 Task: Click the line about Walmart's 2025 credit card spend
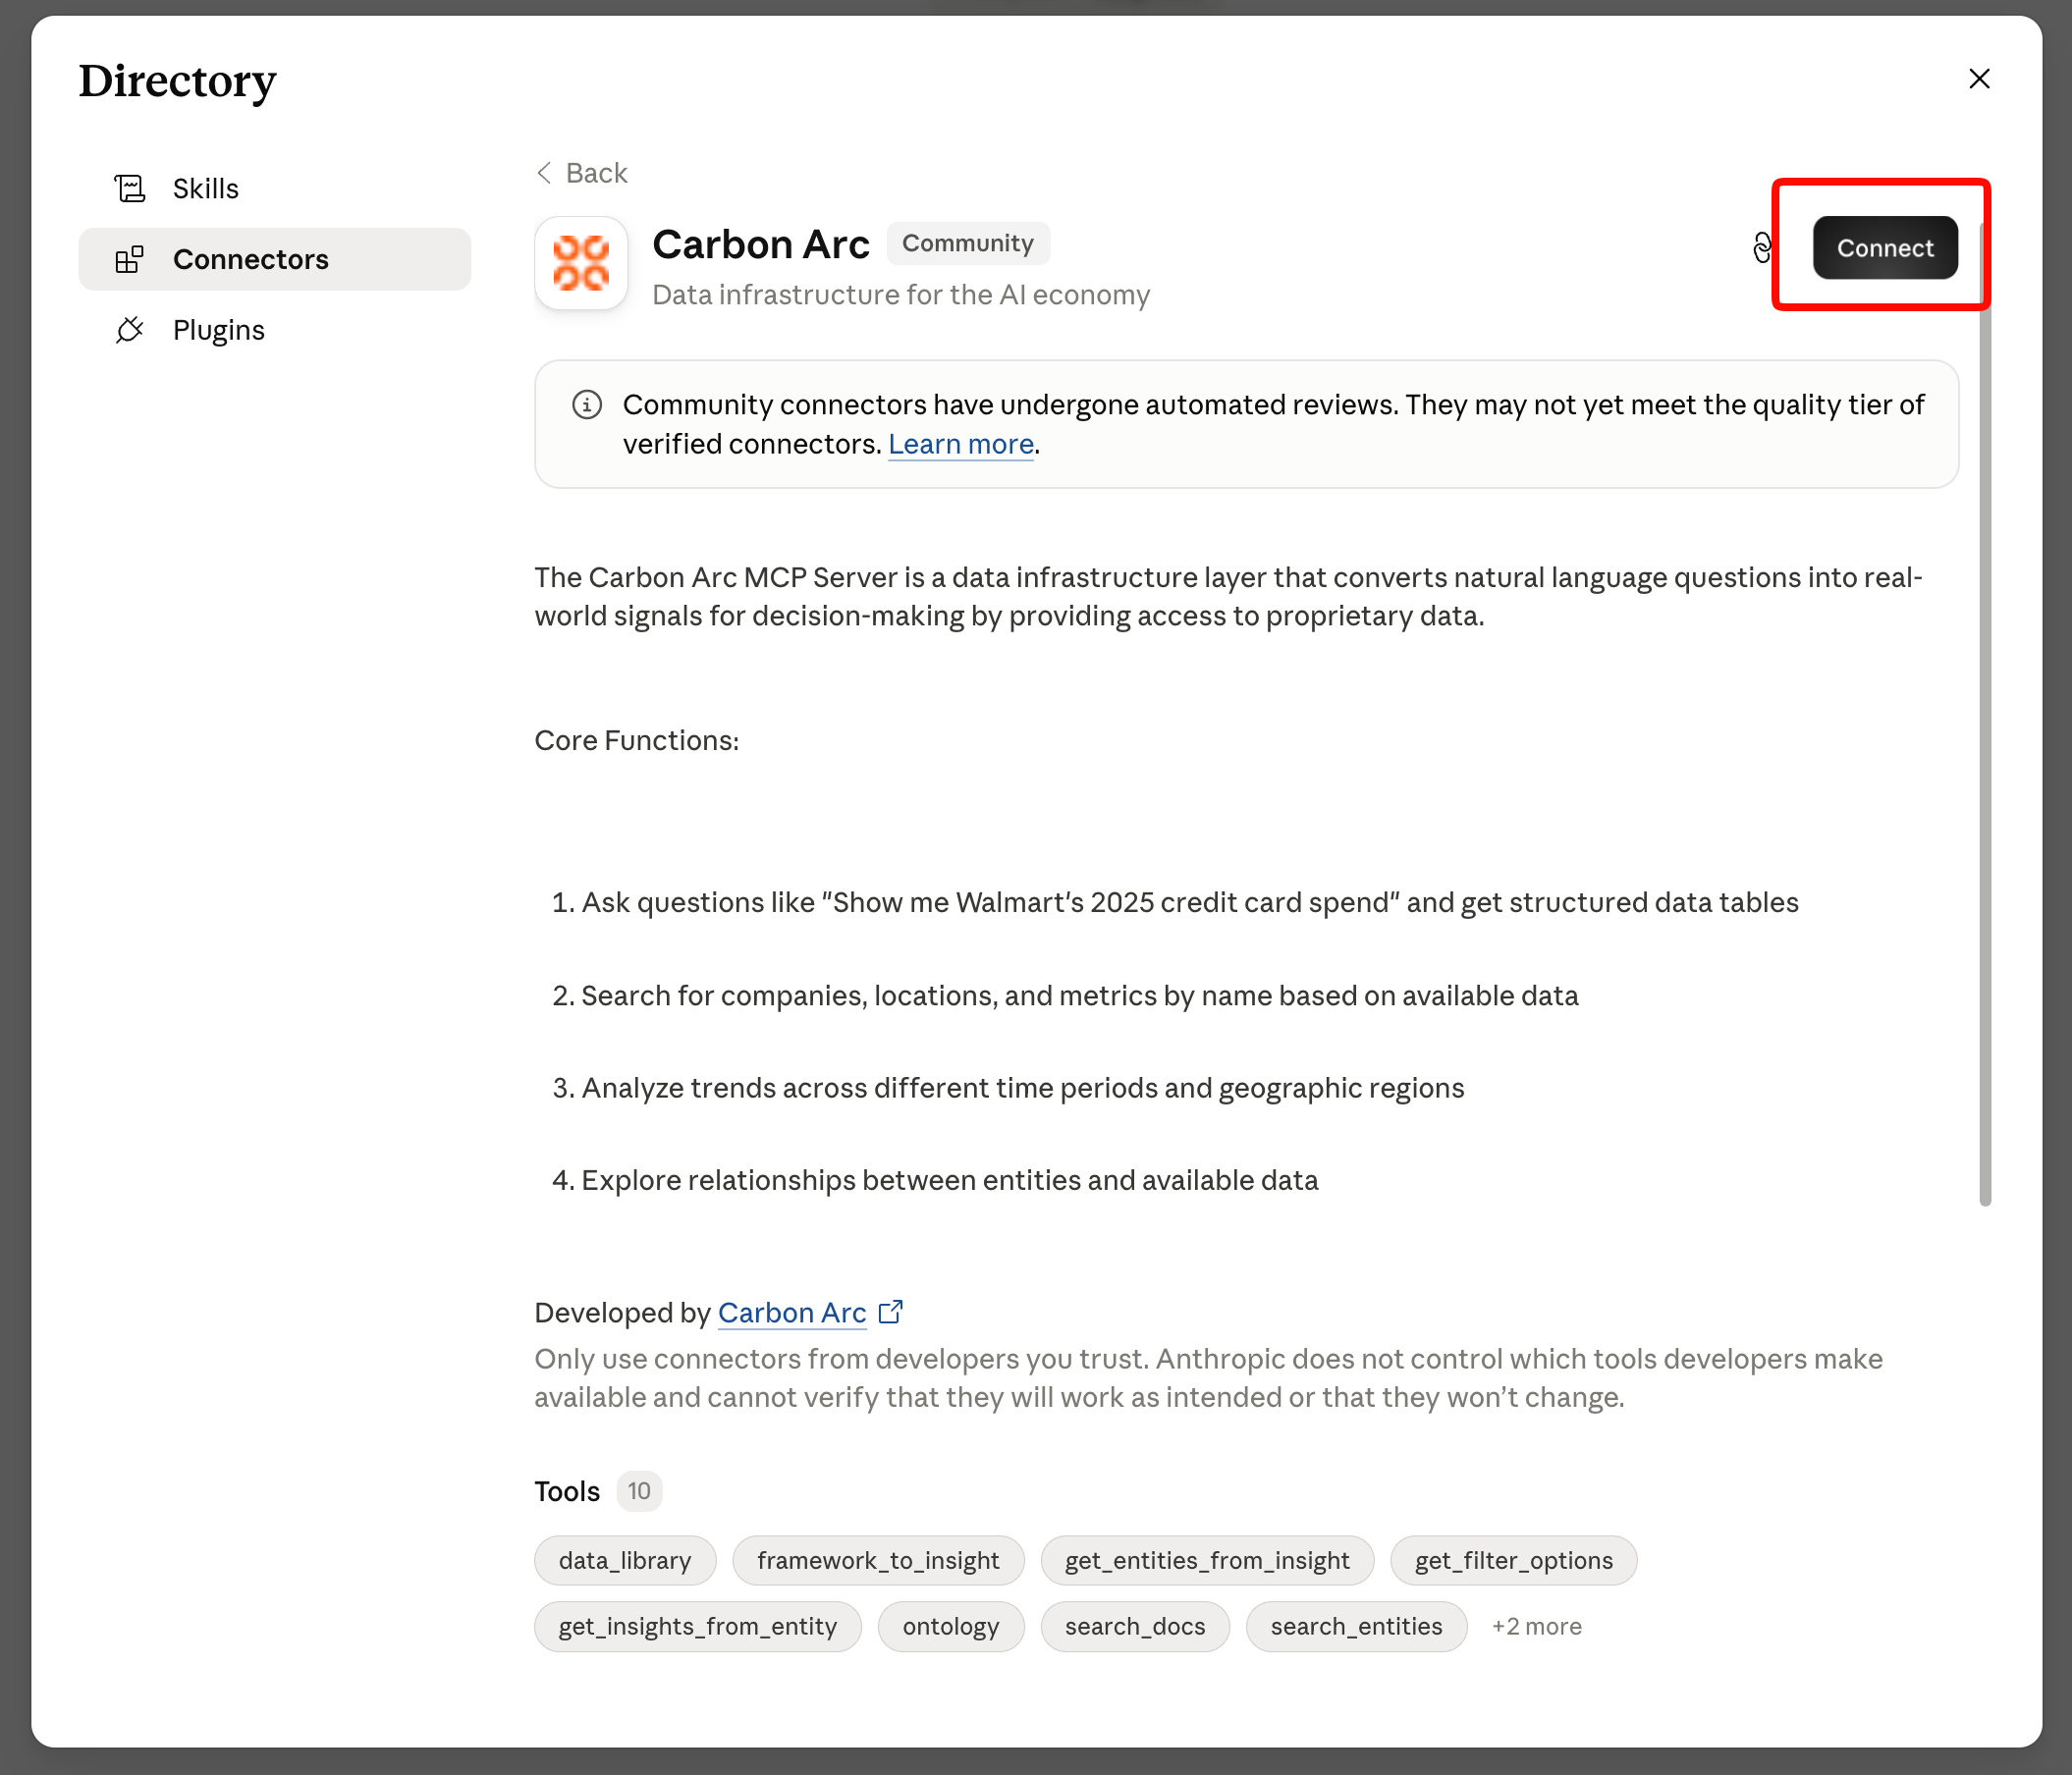1190,903
